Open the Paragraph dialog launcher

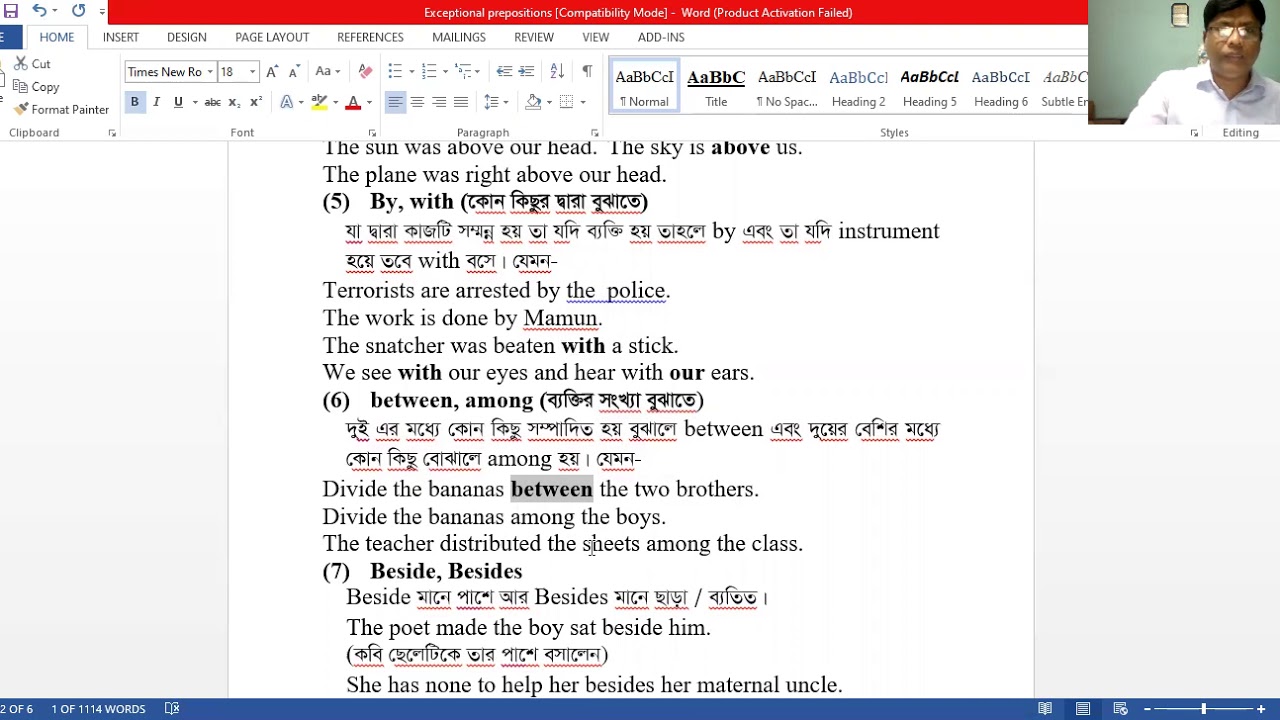click(594, 133)
